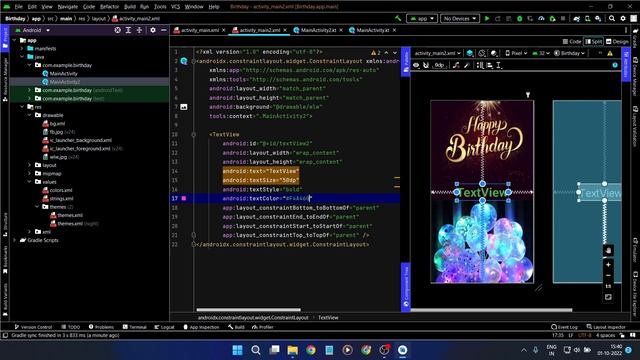The height and width of the screenshot is (360, 640).
Task: Switch to activity_main.xml tab
Action: pos(200,30)
